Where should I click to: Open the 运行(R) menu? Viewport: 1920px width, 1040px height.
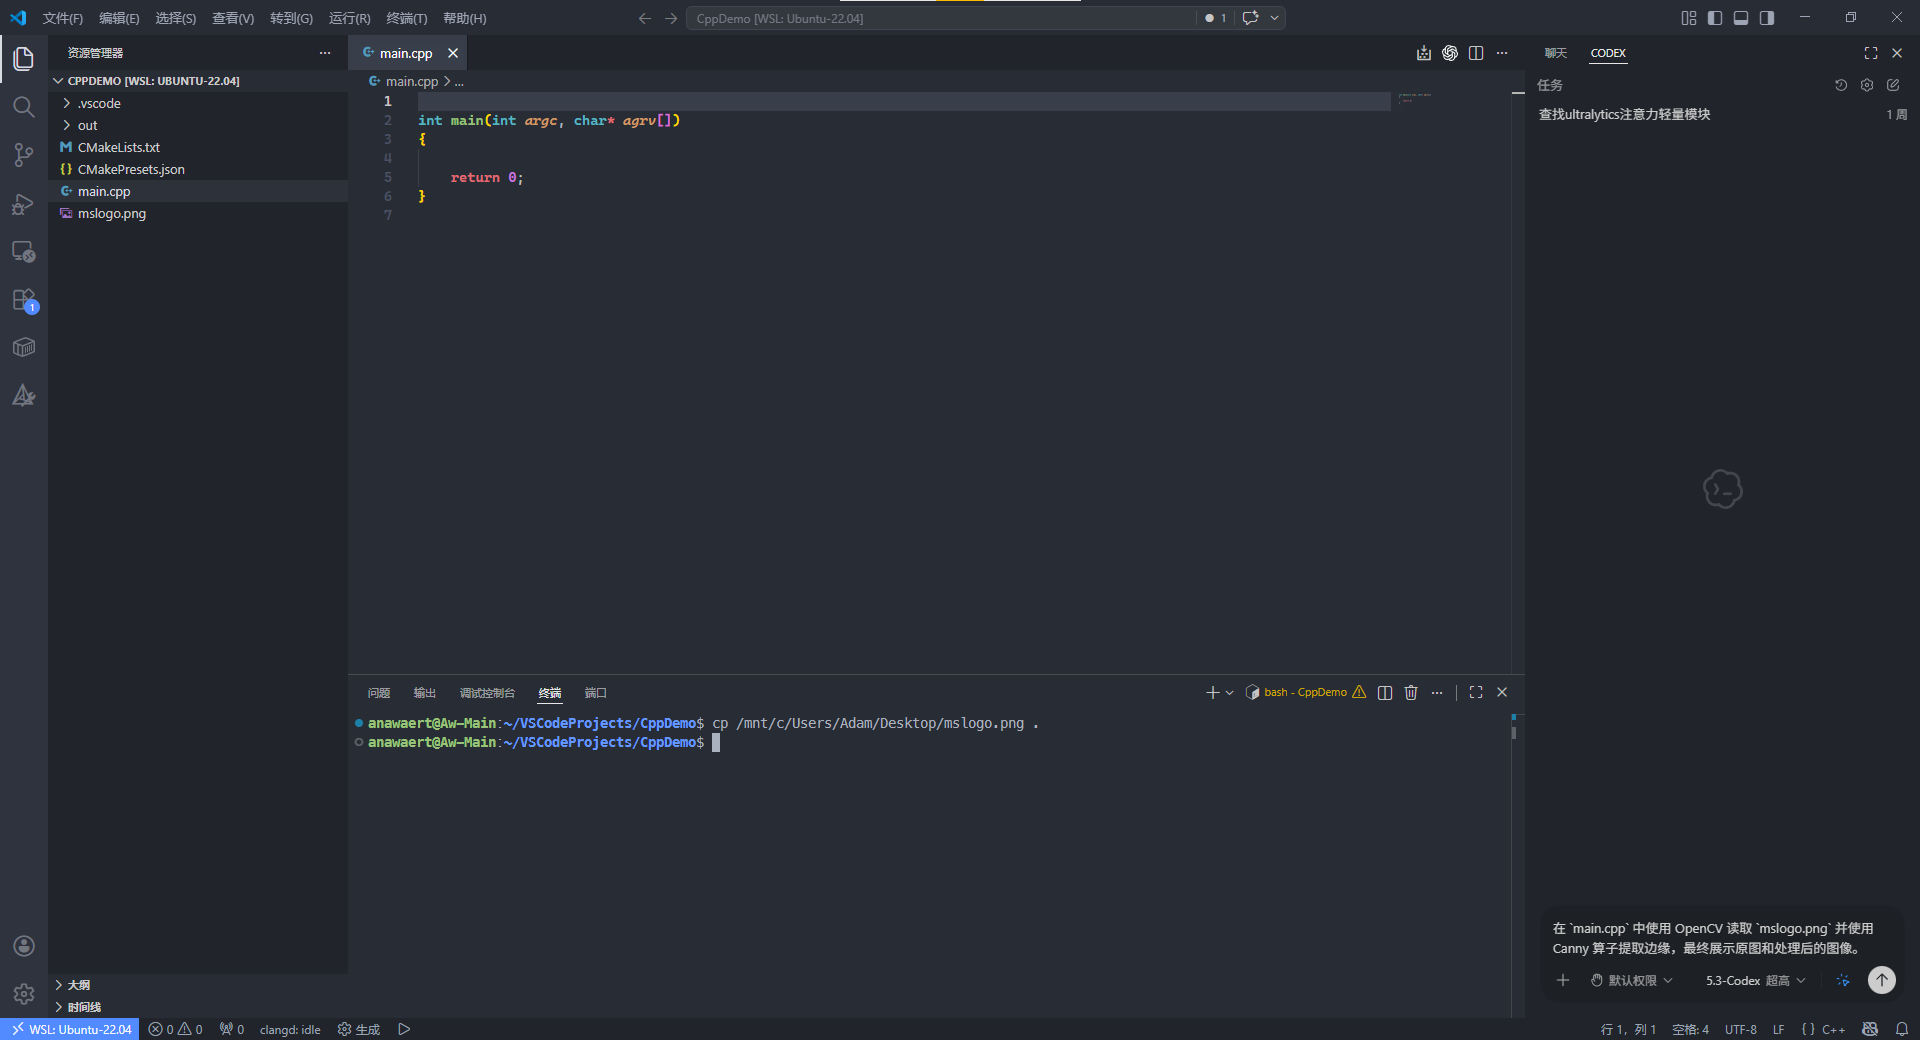point(349,18)
